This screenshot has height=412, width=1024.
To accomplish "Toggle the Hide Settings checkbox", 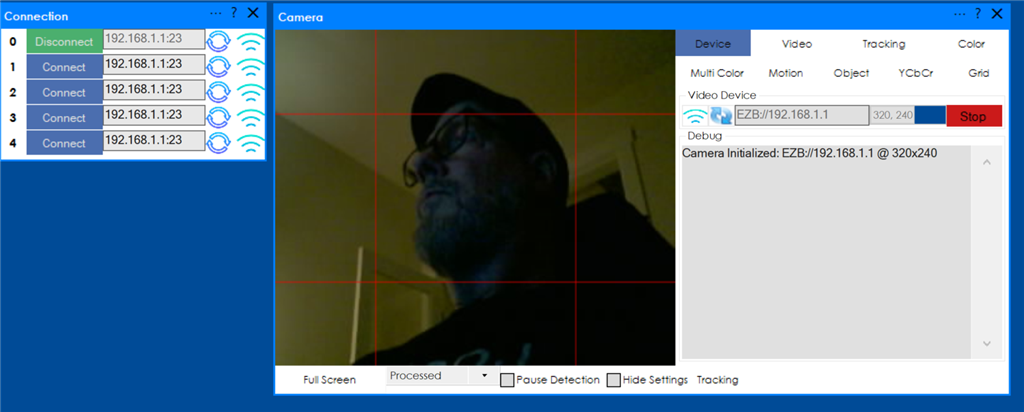I will tap(613, 380).
